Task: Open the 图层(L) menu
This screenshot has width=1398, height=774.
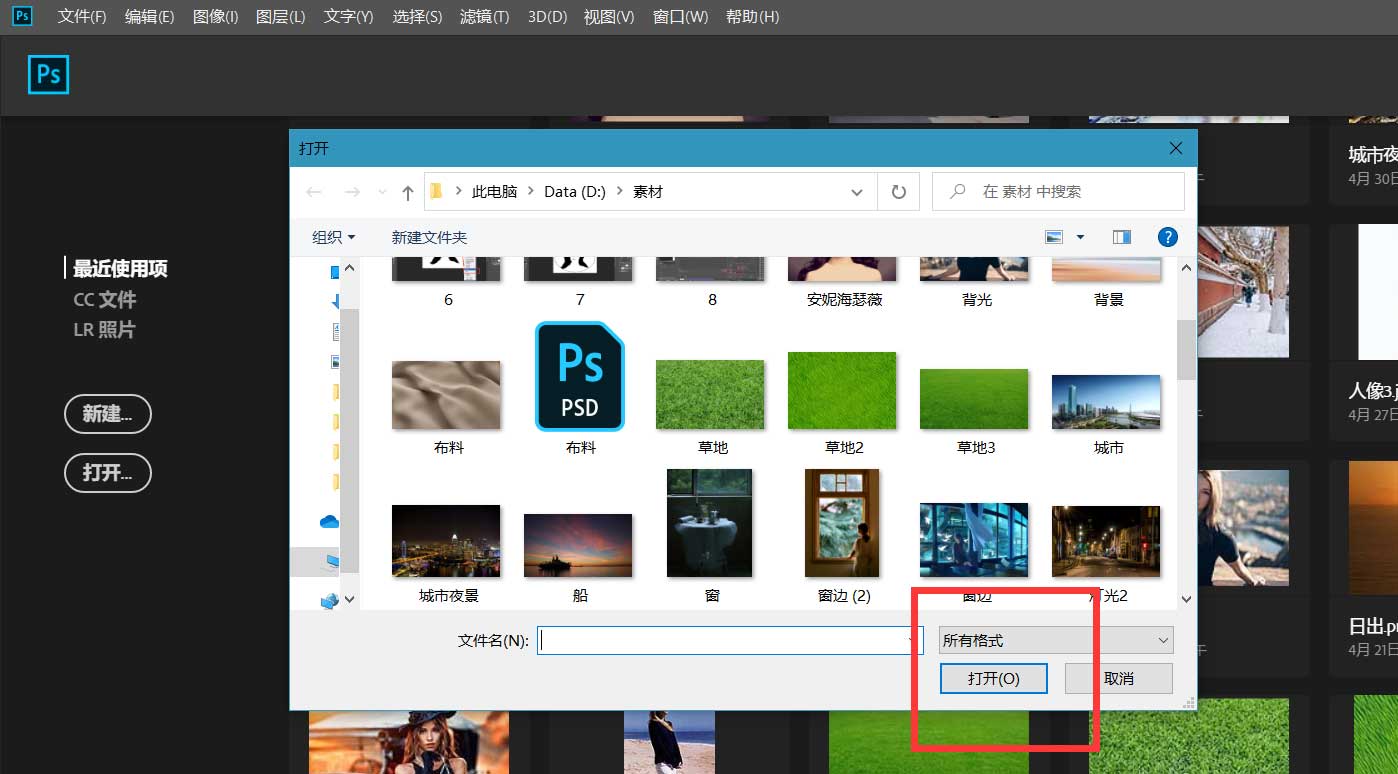Action: click(281, 17)
